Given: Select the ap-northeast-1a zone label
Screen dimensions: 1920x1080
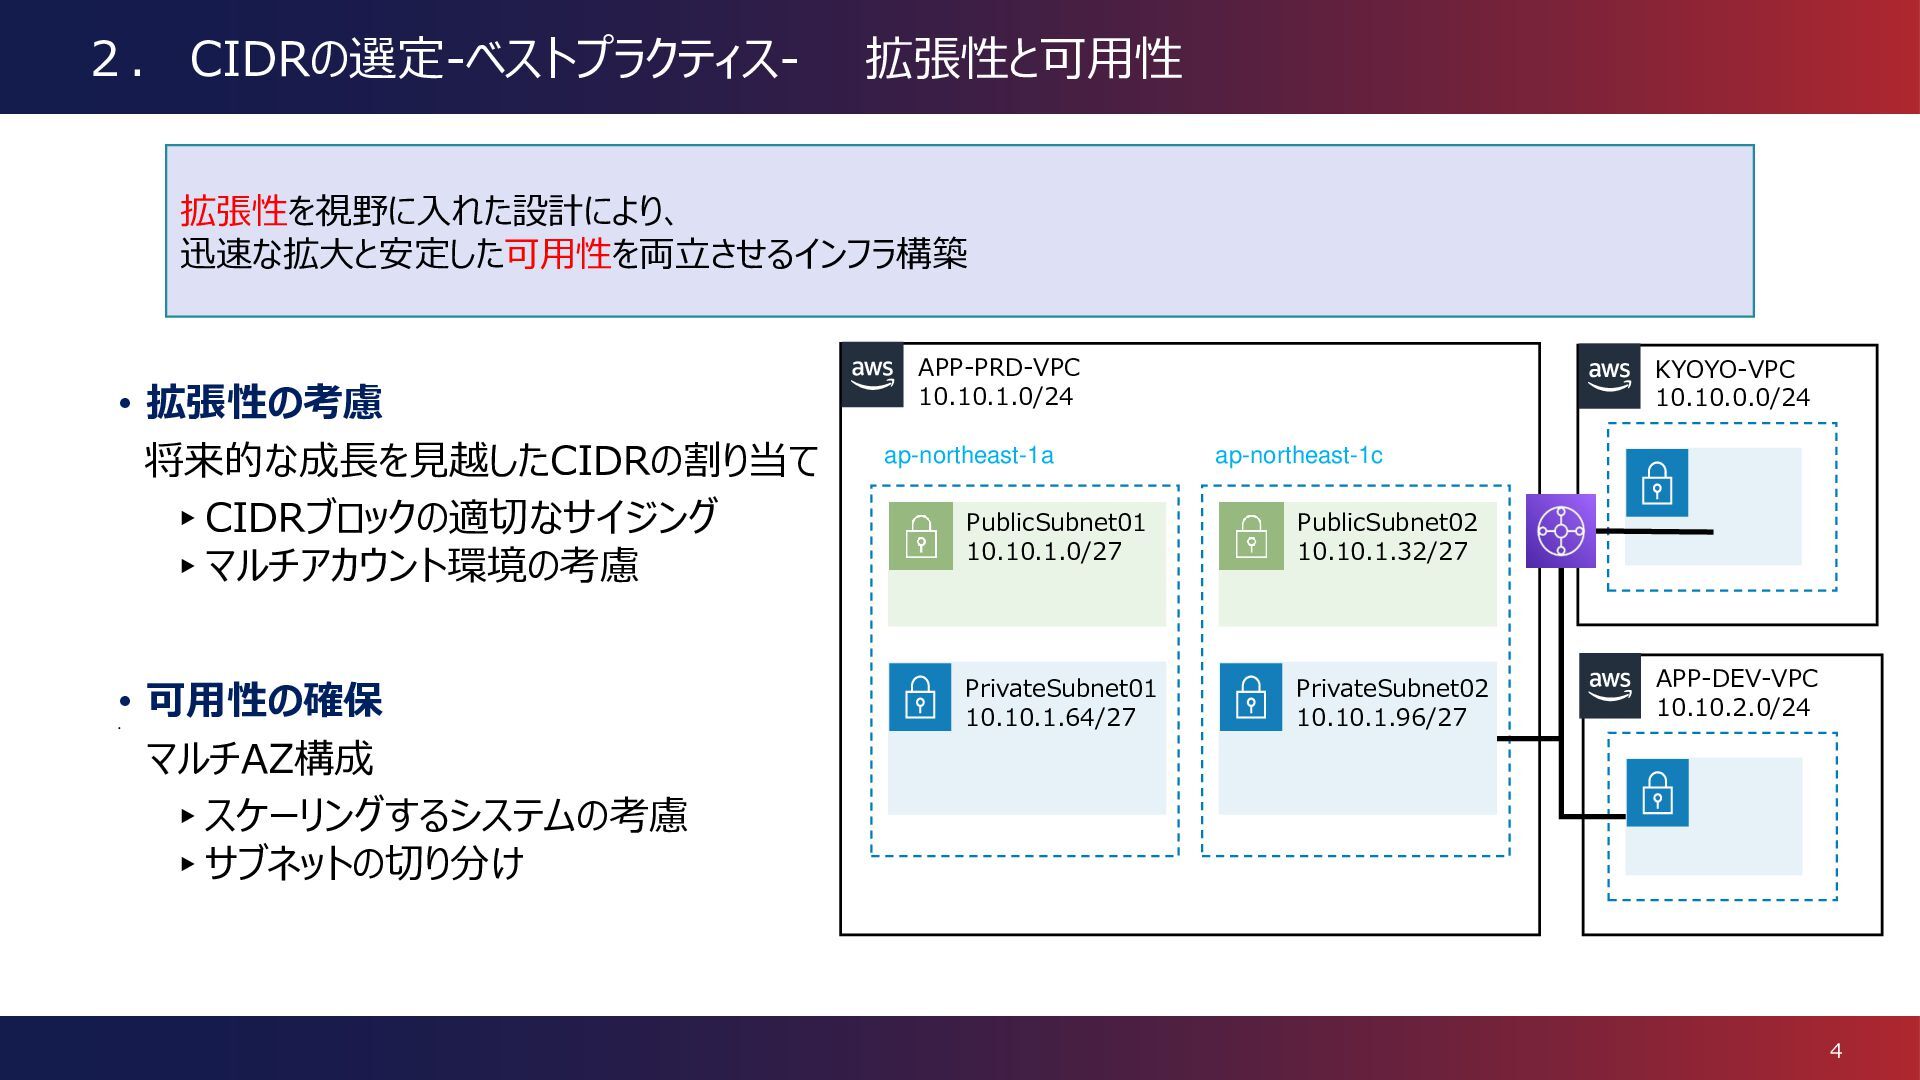Looking at the screenshot, I should 968,456.
